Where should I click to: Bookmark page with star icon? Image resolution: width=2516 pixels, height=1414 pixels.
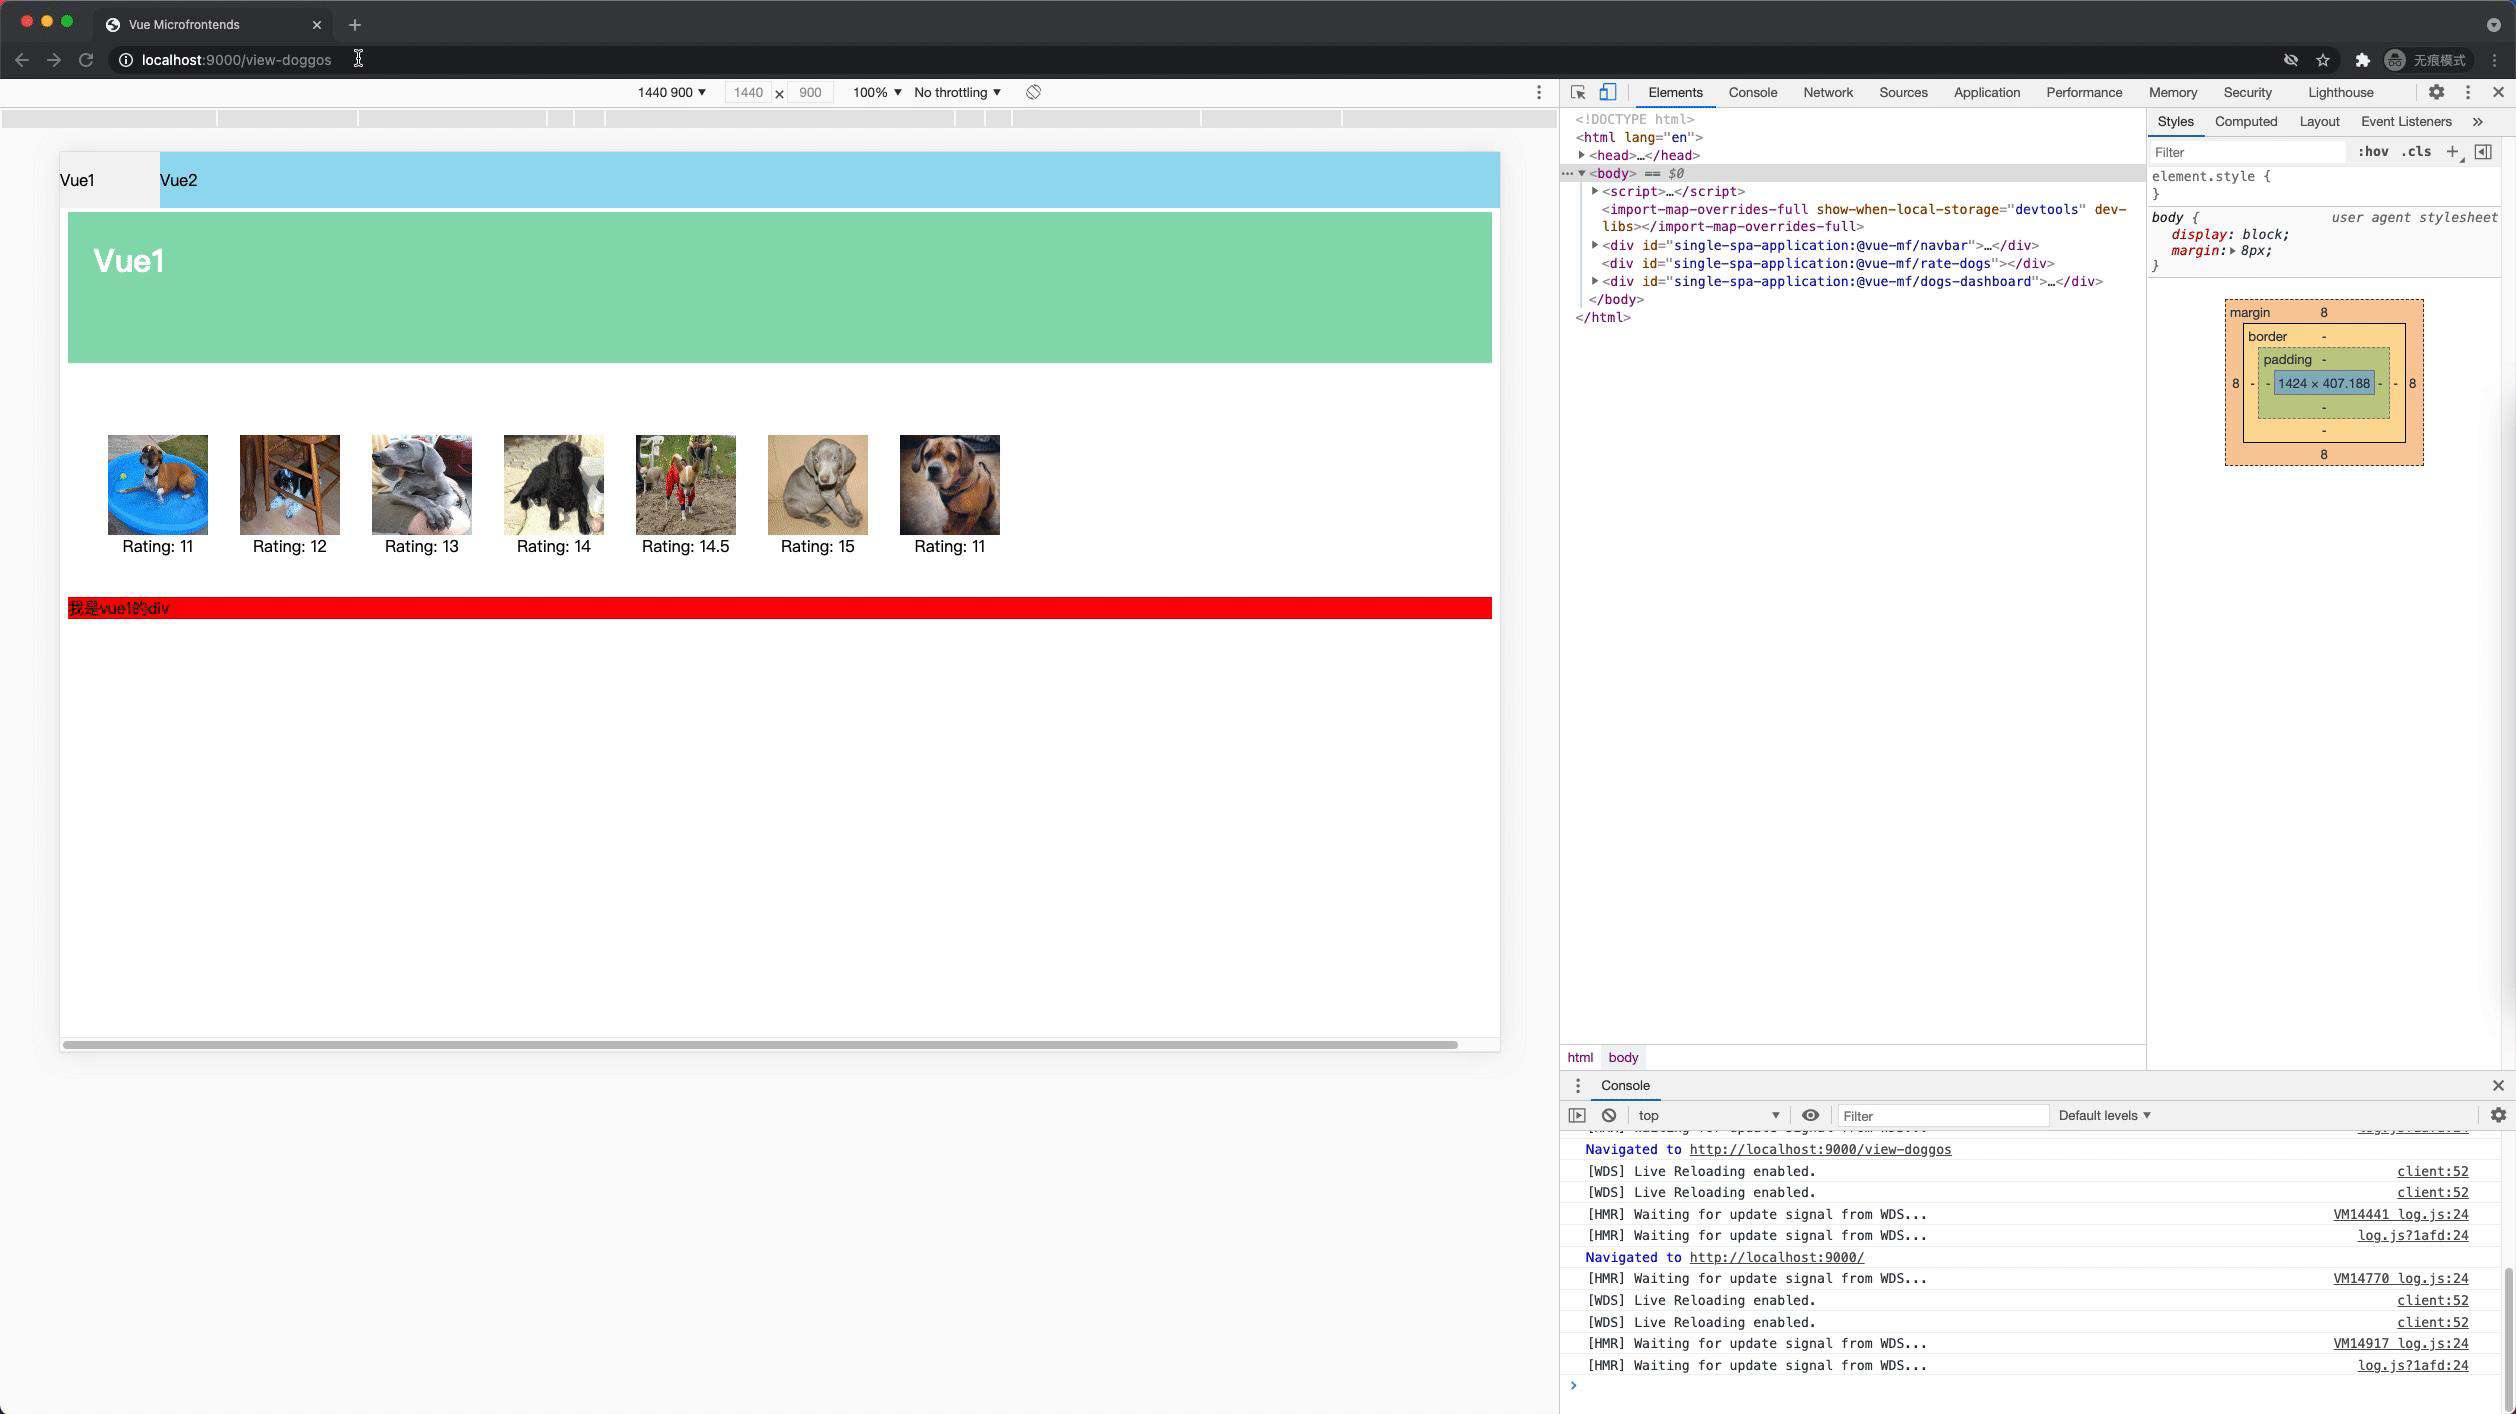tap(2323, 60)
